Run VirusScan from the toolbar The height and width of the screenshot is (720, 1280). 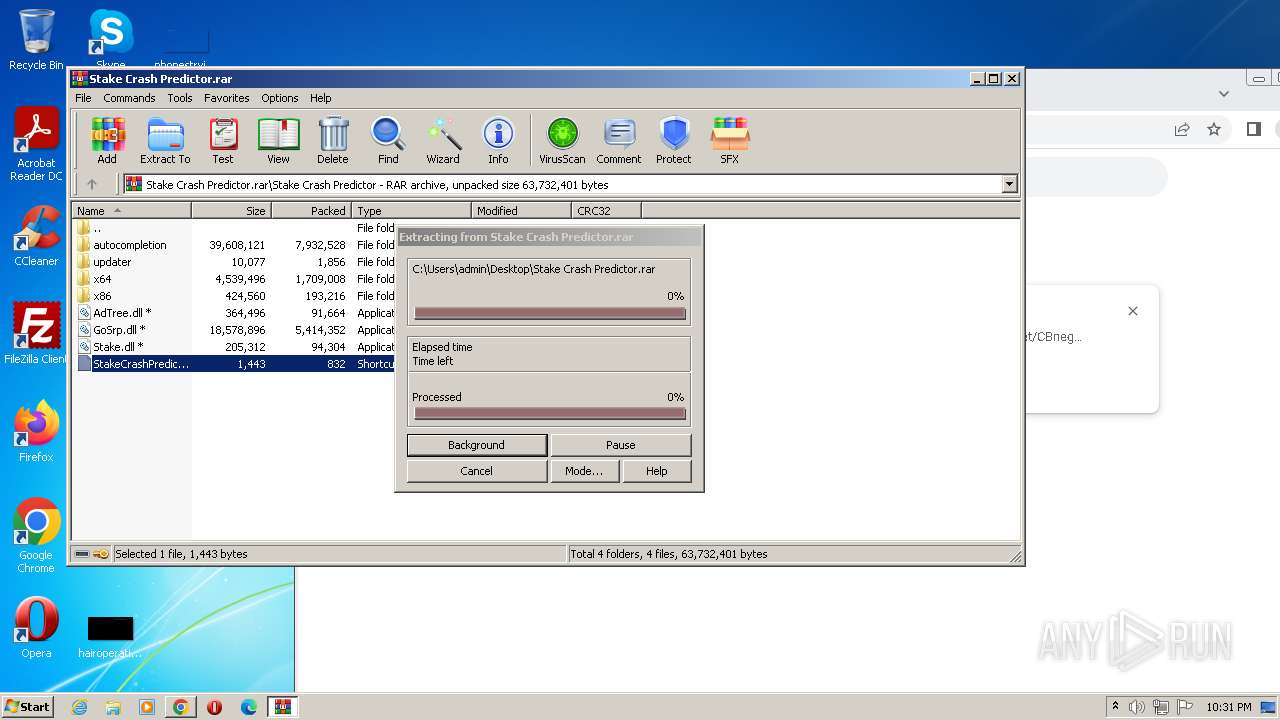click(x=562, y=140)
